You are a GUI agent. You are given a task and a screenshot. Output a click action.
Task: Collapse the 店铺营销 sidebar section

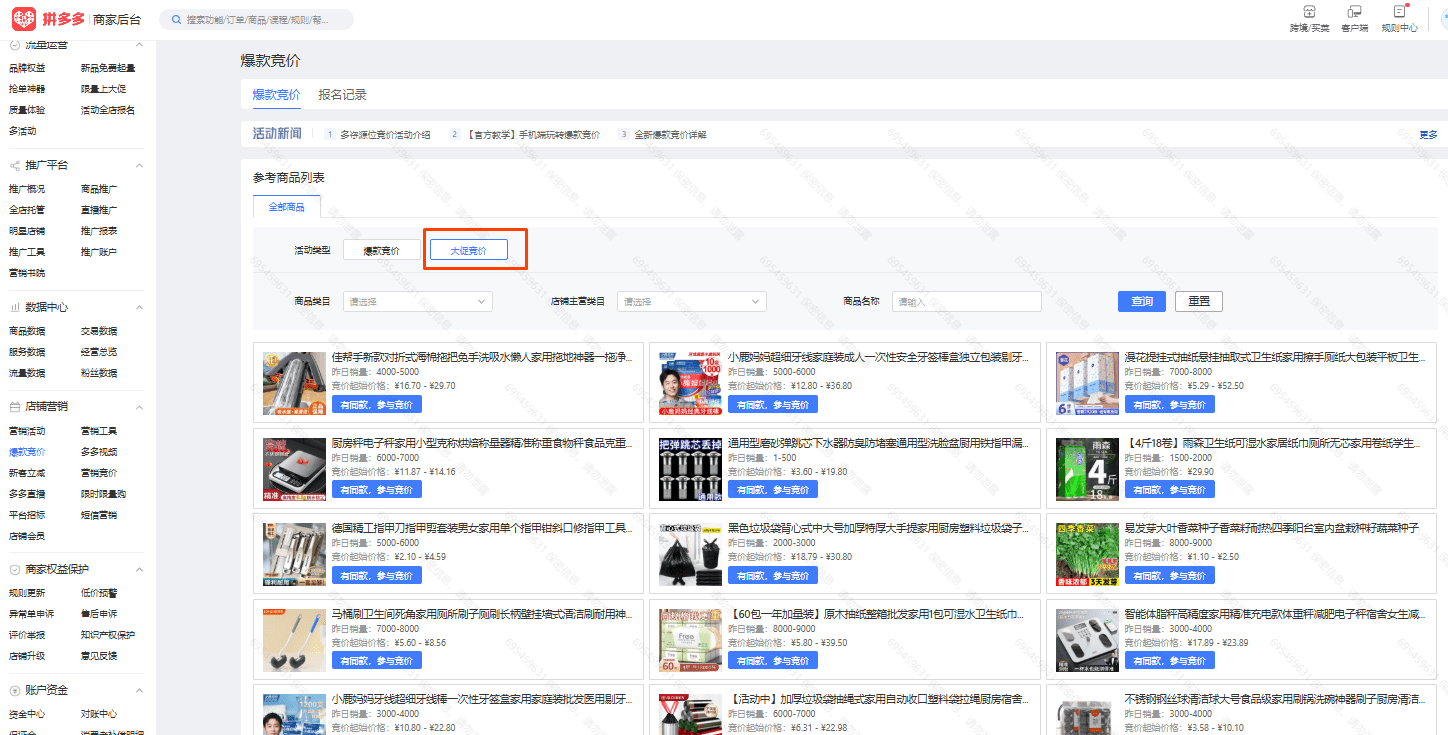tap(139, 407)
